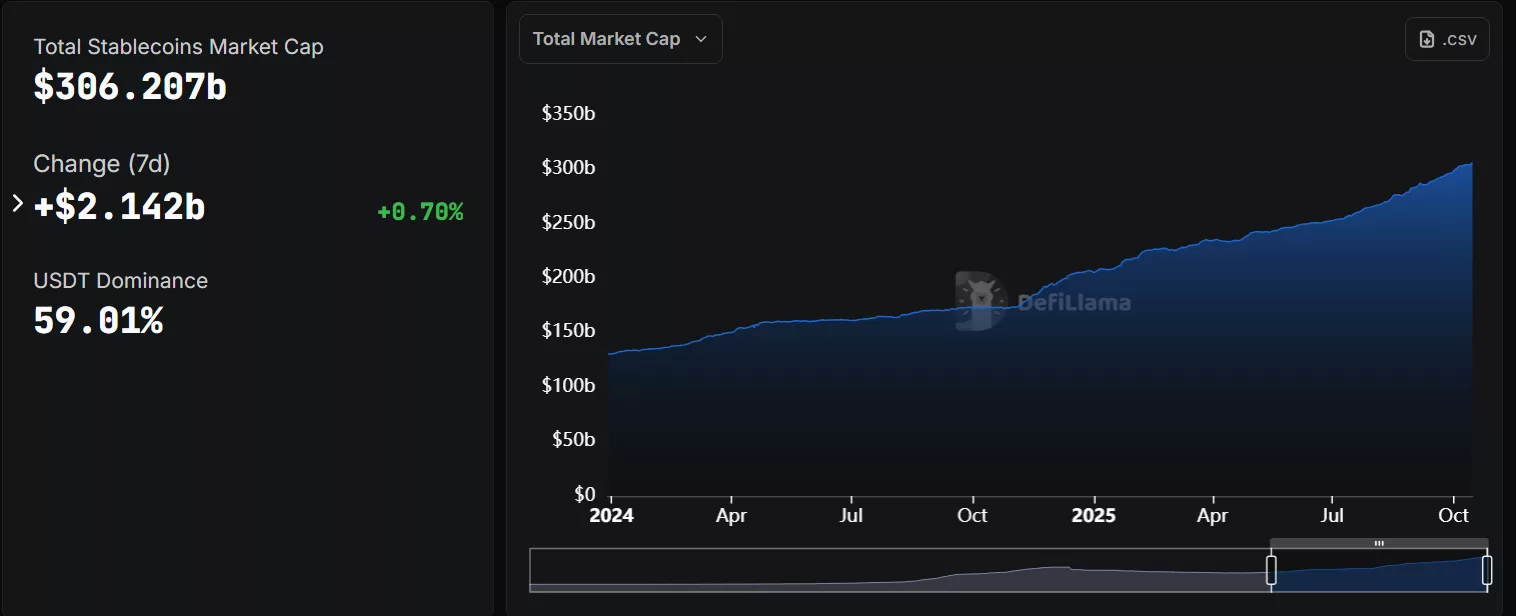Click the USDT Dominance percentage value
Image resolution: width=1516 pixels, height=616 pixels.
tap(98, 321)
